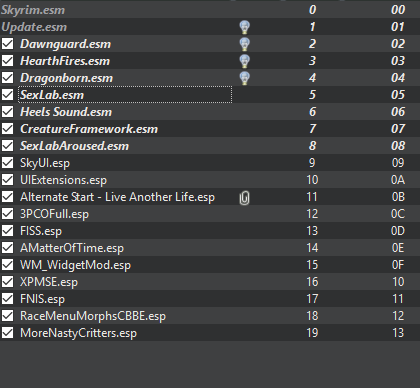Click priority value 11 for Alternate Start
The width and height of the screenshot is (420, 388).
[x=312, y=197]
